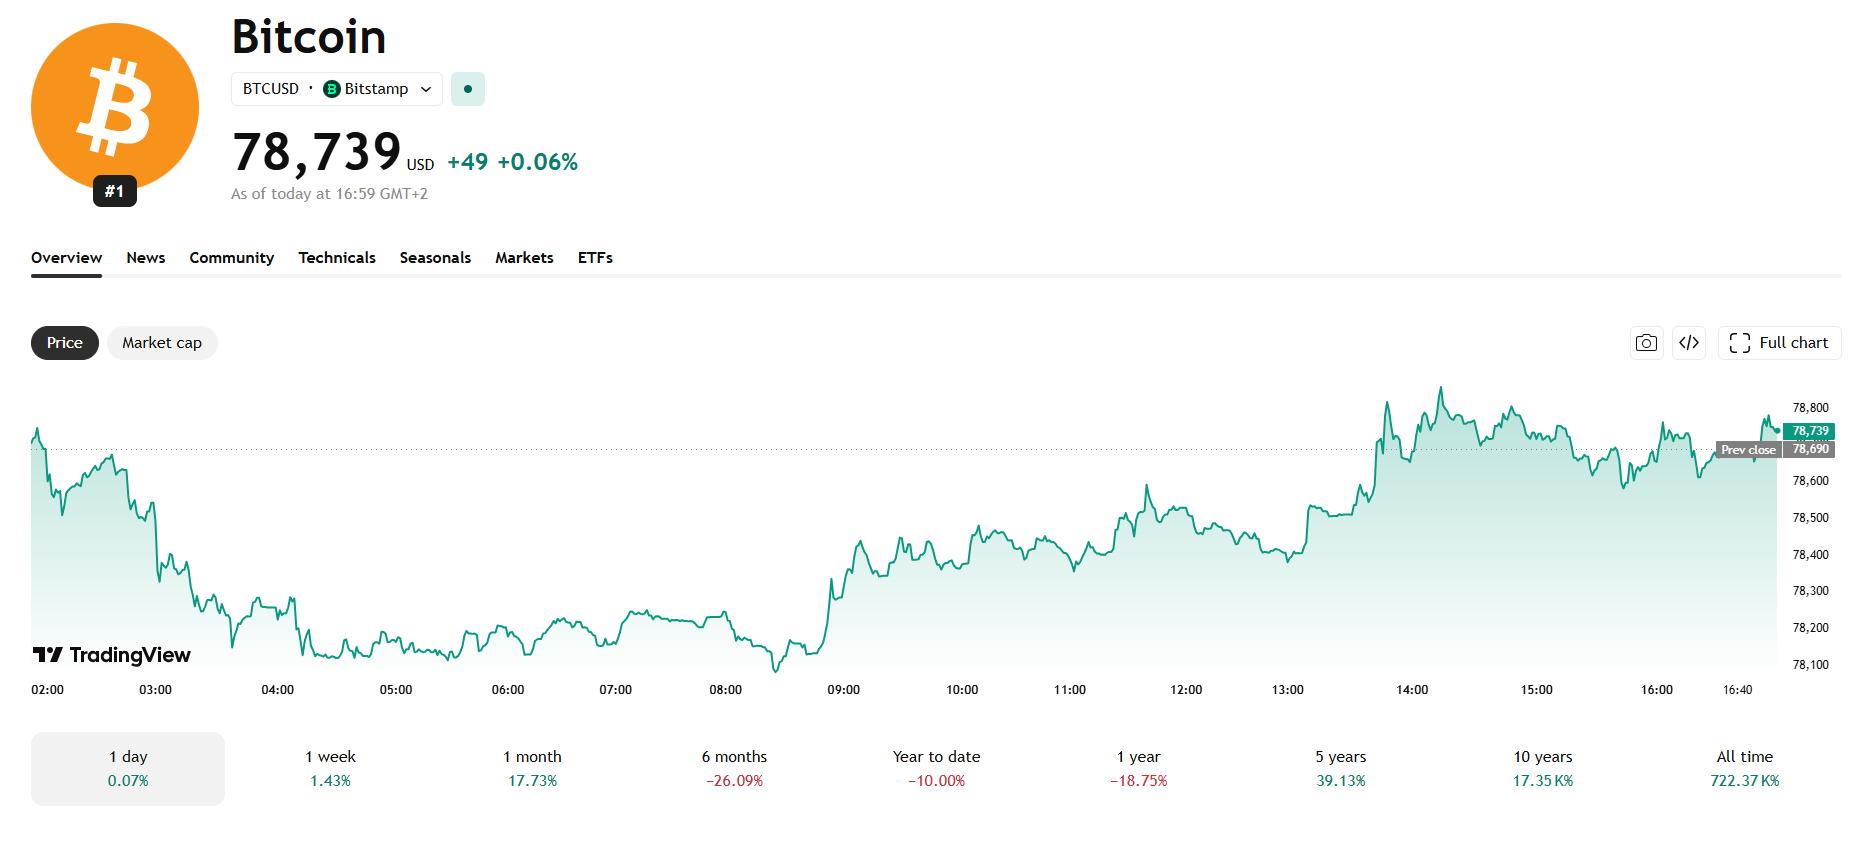The height and width of the screenshot is (844, 1876).
Task: Open the ETFs tab
Action: coord(595,258)
